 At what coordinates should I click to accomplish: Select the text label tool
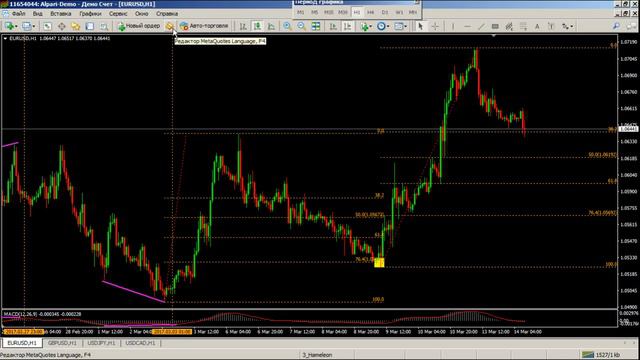coord(551,26)
